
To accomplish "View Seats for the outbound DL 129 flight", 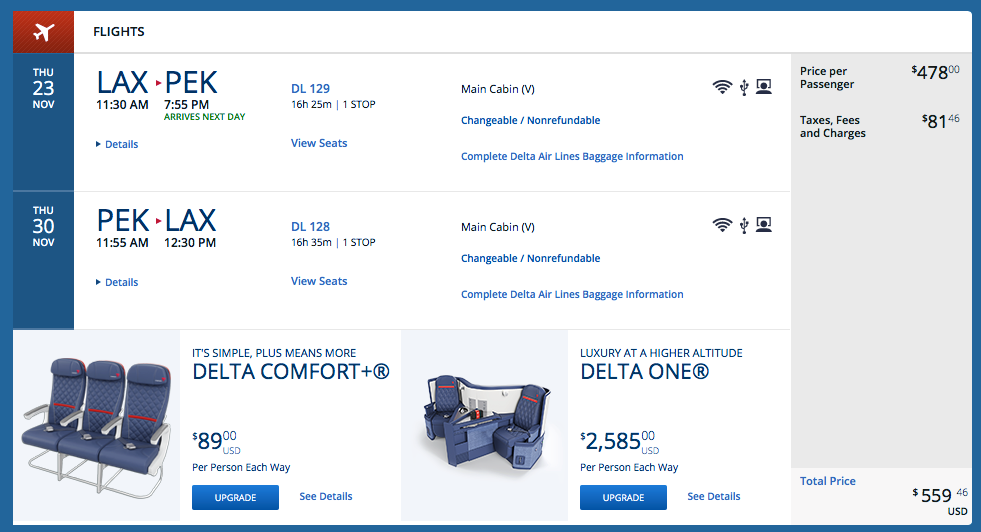I will [x=319, y=143].
